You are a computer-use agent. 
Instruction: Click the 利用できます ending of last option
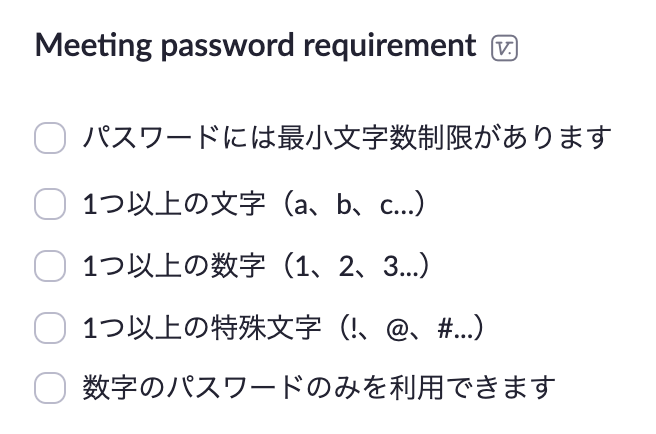(472, 387)
